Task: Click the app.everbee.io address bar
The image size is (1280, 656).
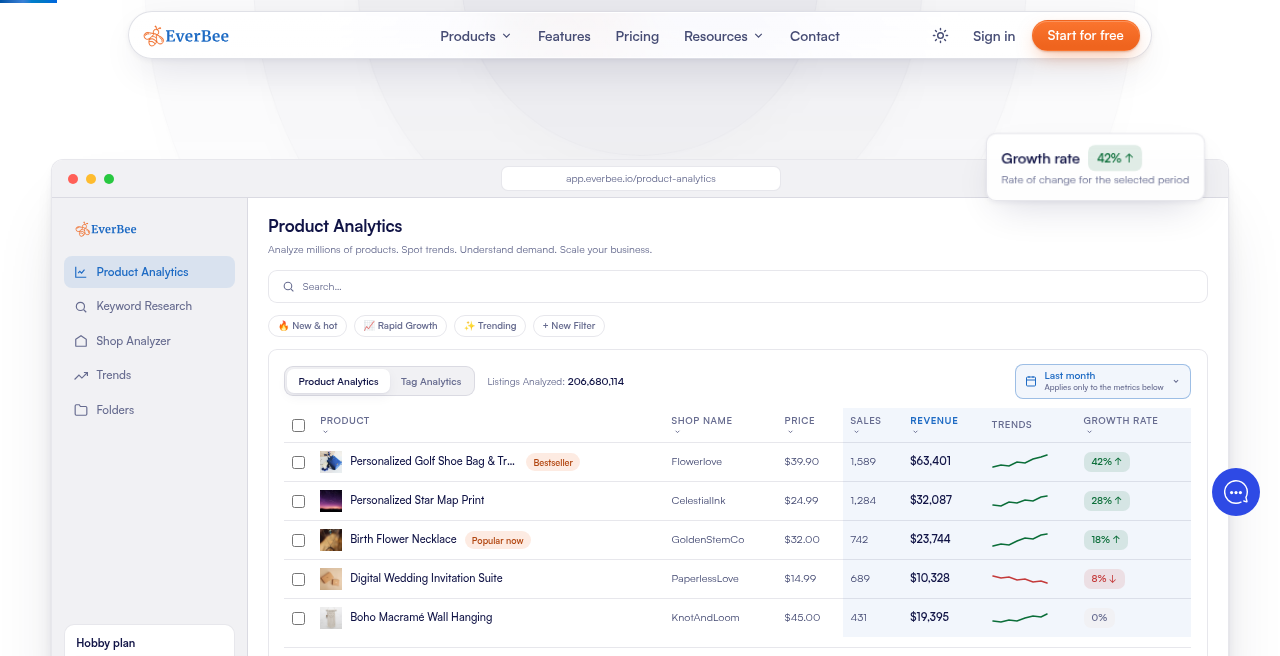Action: [x=641, y=179]
